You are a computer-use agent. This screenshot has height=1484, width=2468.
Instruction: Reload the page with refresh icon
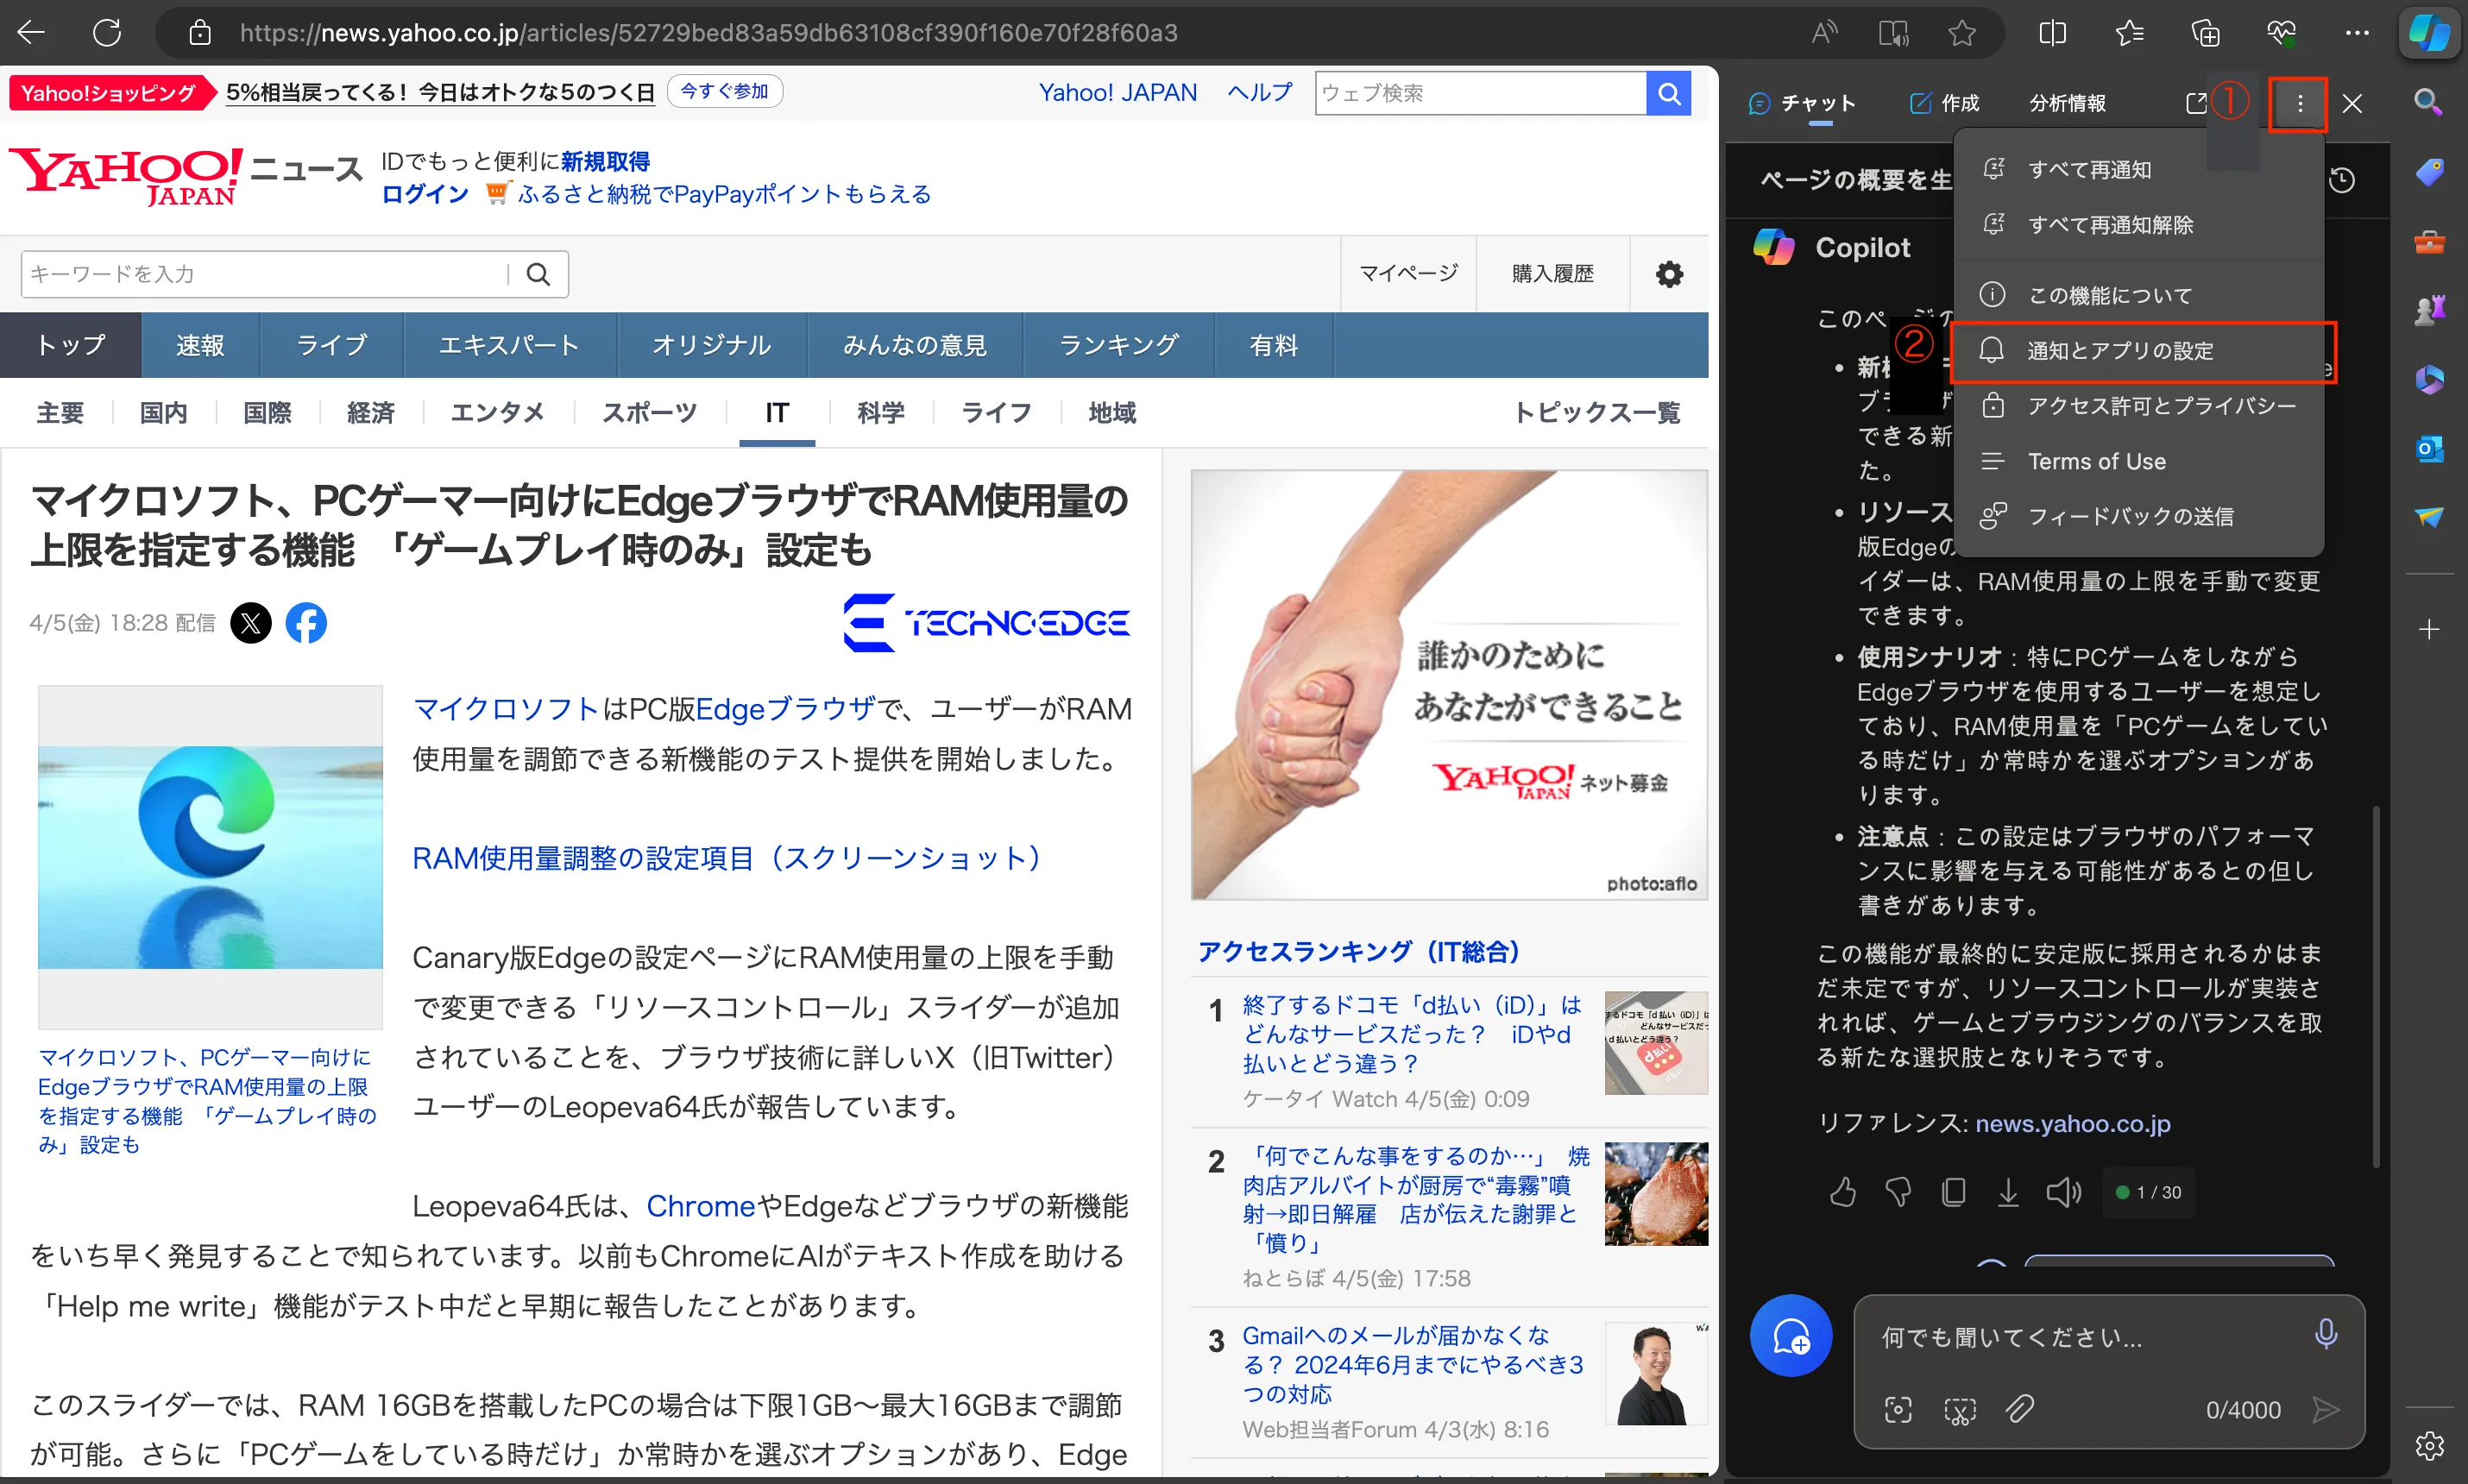pyautogui.click(x=107, y=33)
